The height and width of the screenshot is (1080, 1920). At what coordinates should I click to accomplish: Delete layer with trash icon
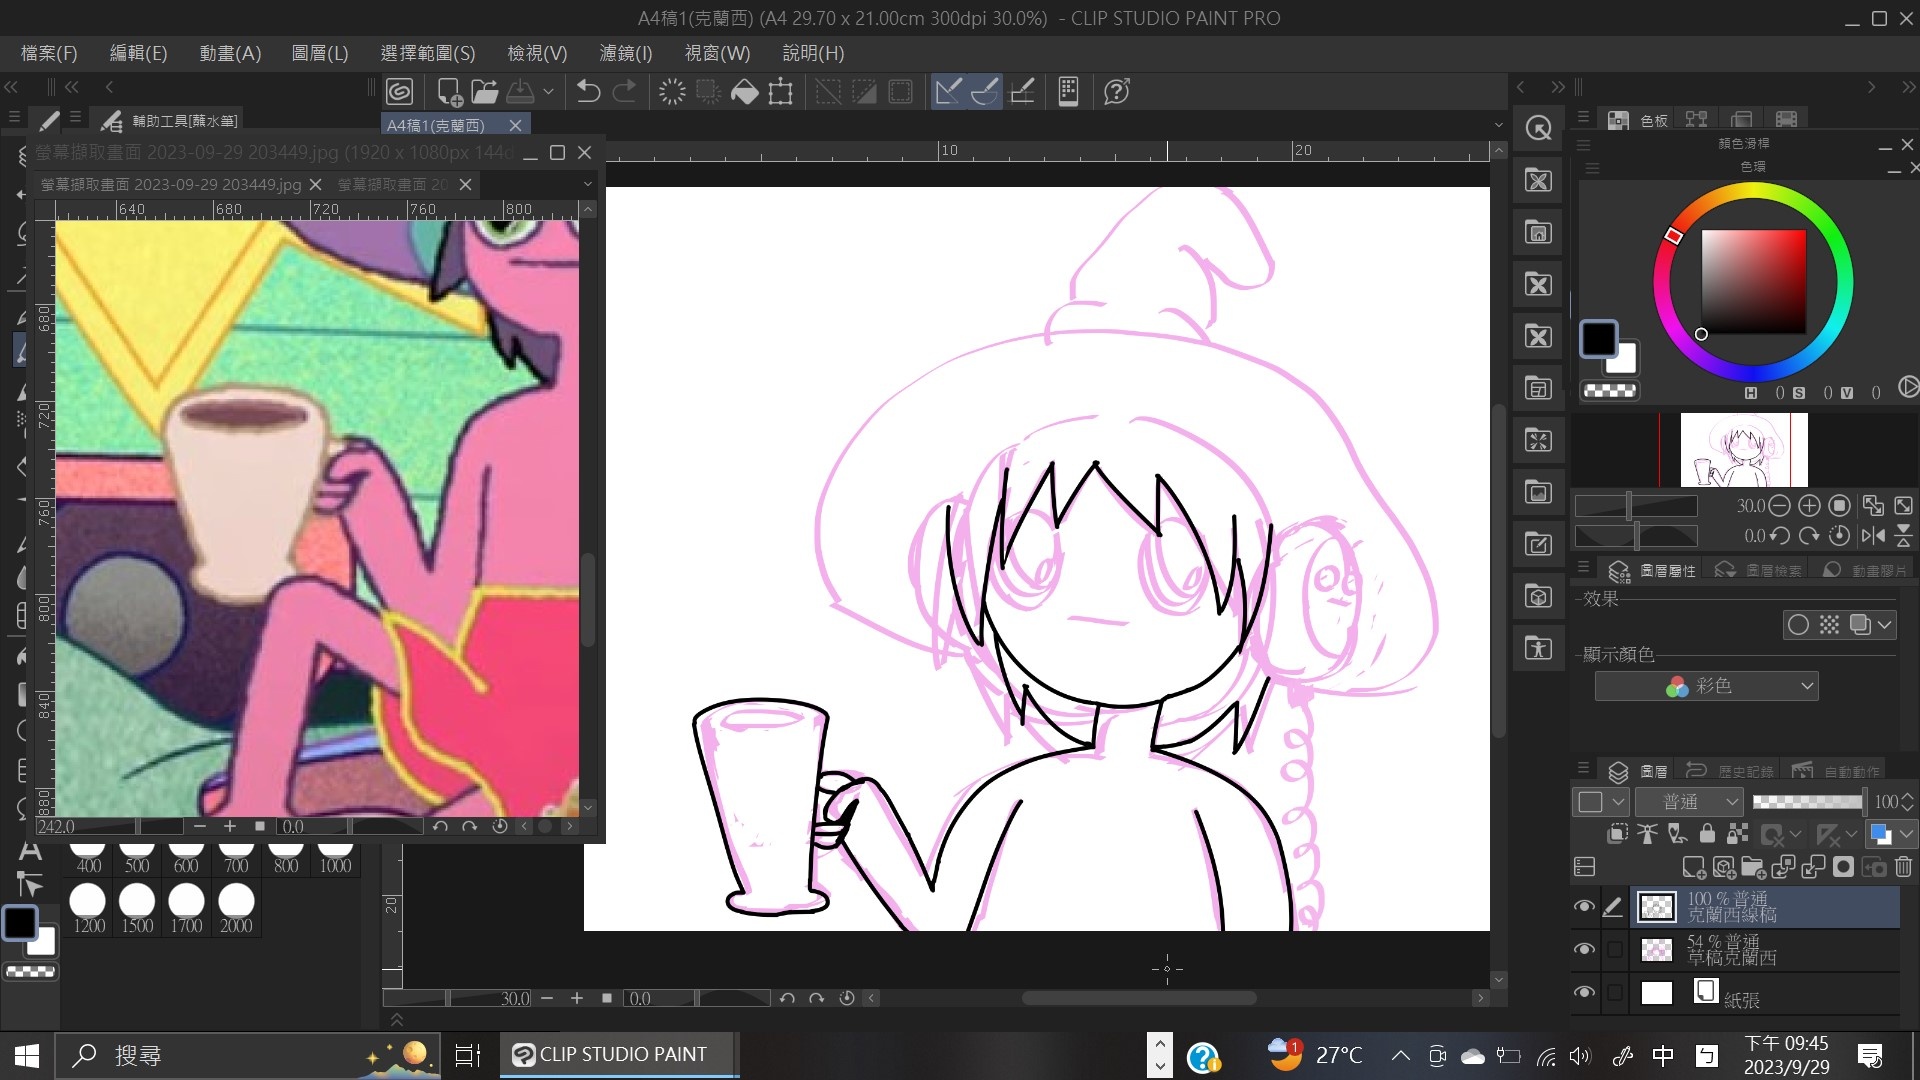1903,867
